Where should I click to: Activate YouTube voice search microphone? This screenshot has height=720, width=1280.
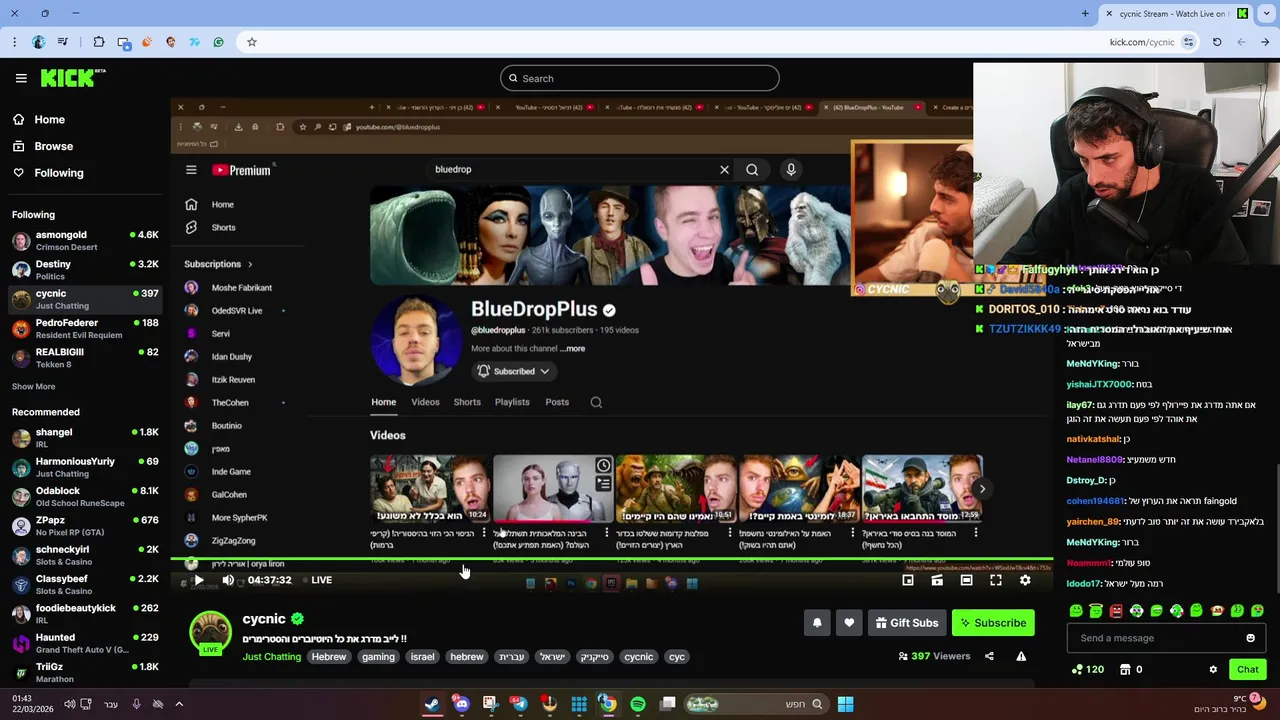click(791, 170)
